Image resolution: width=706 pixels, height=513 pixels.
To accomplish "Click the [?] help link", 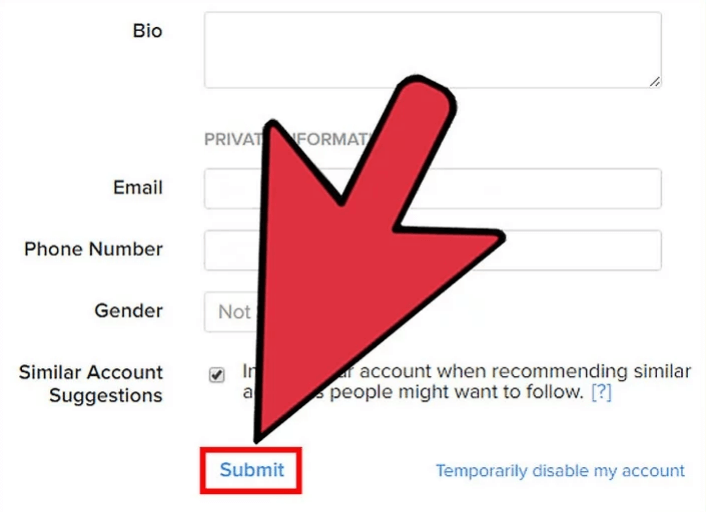I will pyautogui.click(x=600, y=393).
